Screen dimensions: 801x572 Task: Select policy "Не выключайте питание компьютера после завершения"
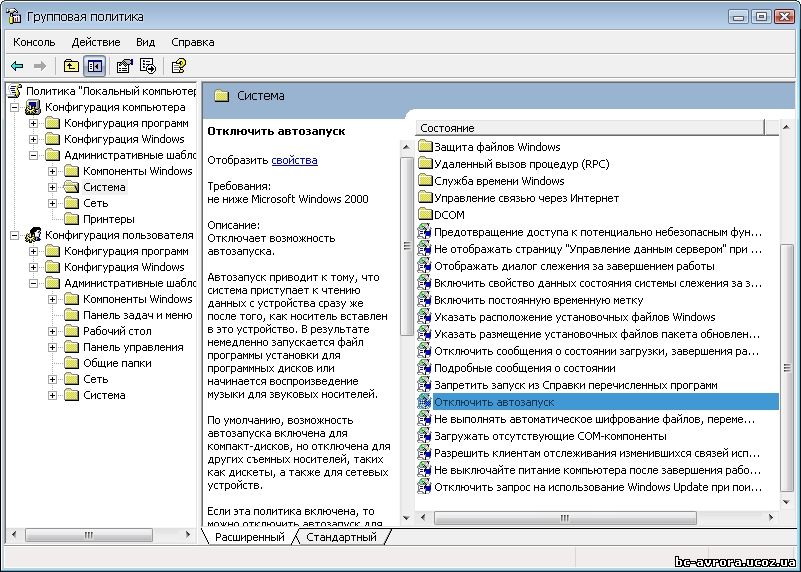pyautogui.click(x=597, y=470)
